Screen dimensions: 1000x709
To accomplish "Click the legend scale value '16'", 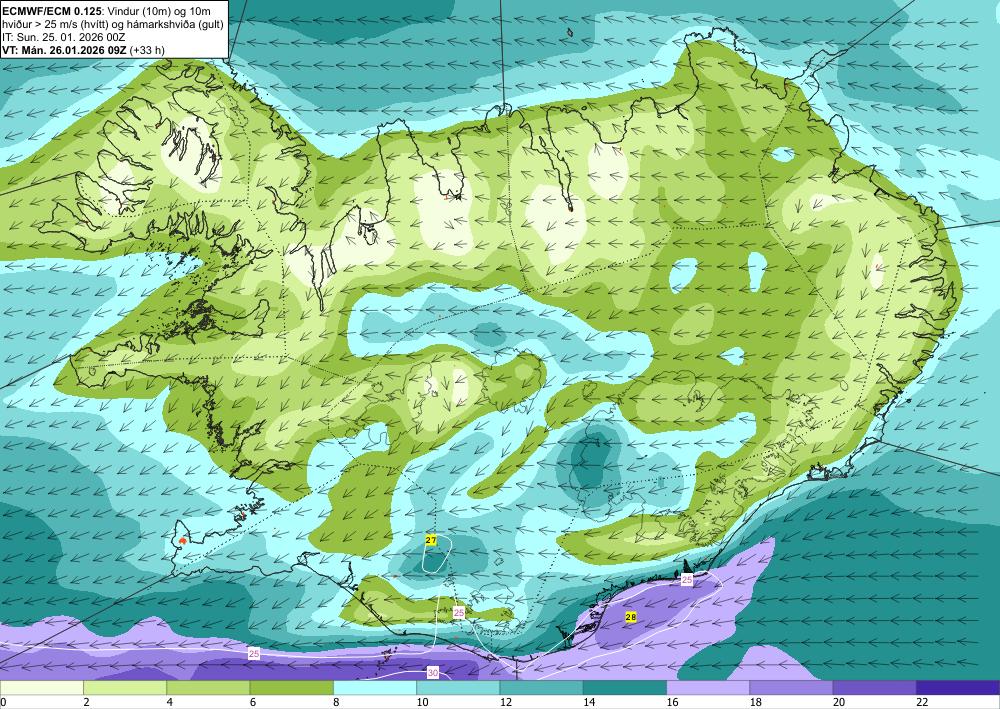I will tap(673, 702).
